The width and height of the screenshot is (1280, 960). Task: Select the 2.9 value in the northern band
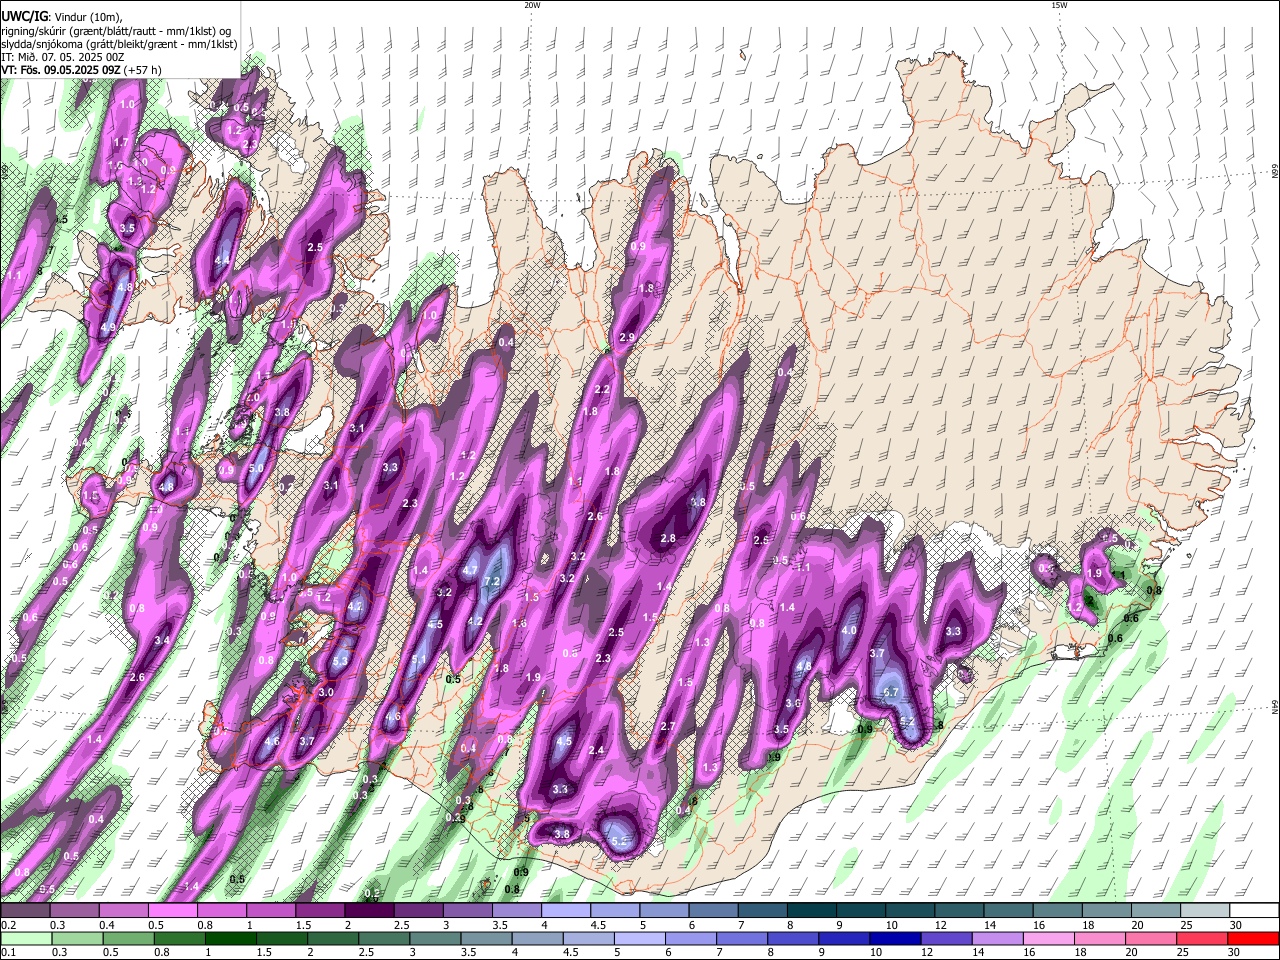pos(627,338)
